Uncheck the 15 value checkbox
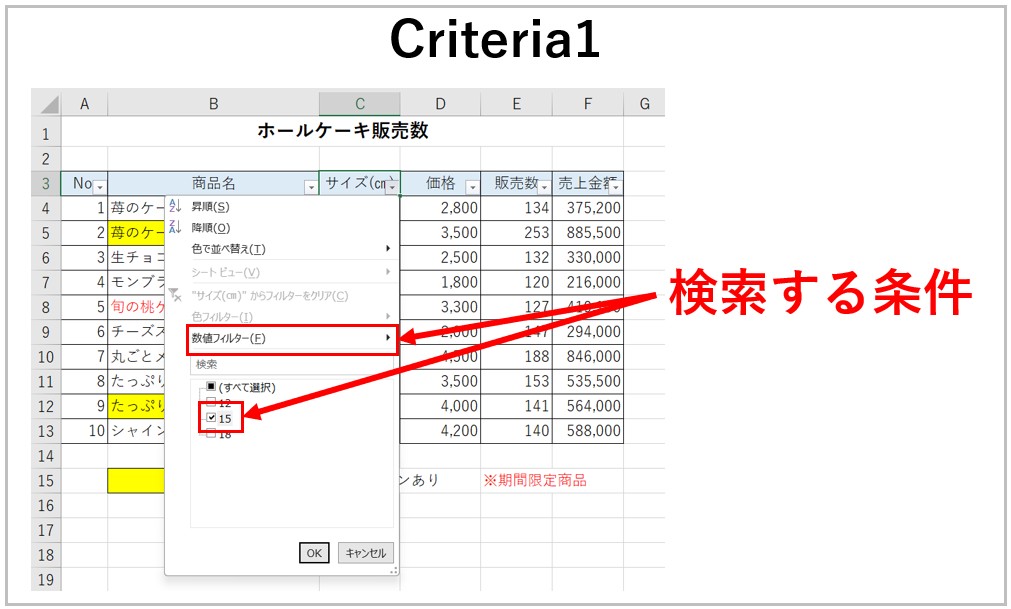 coord(212,417)
